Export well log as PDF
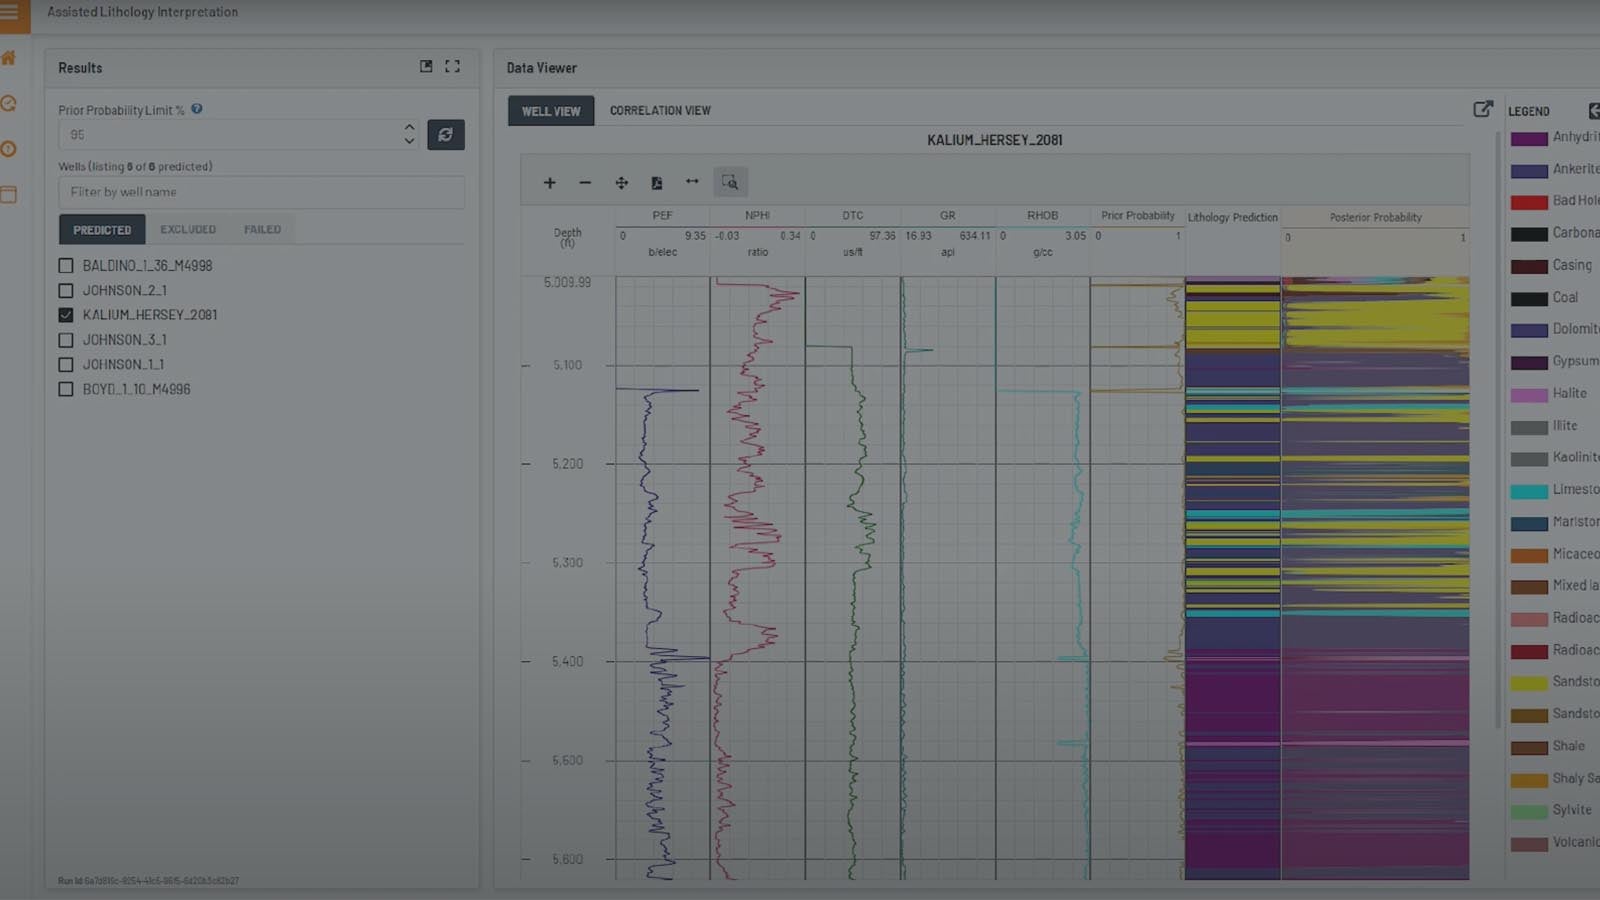This screenshot has width=1600, height=900. (x=657, y=183)
